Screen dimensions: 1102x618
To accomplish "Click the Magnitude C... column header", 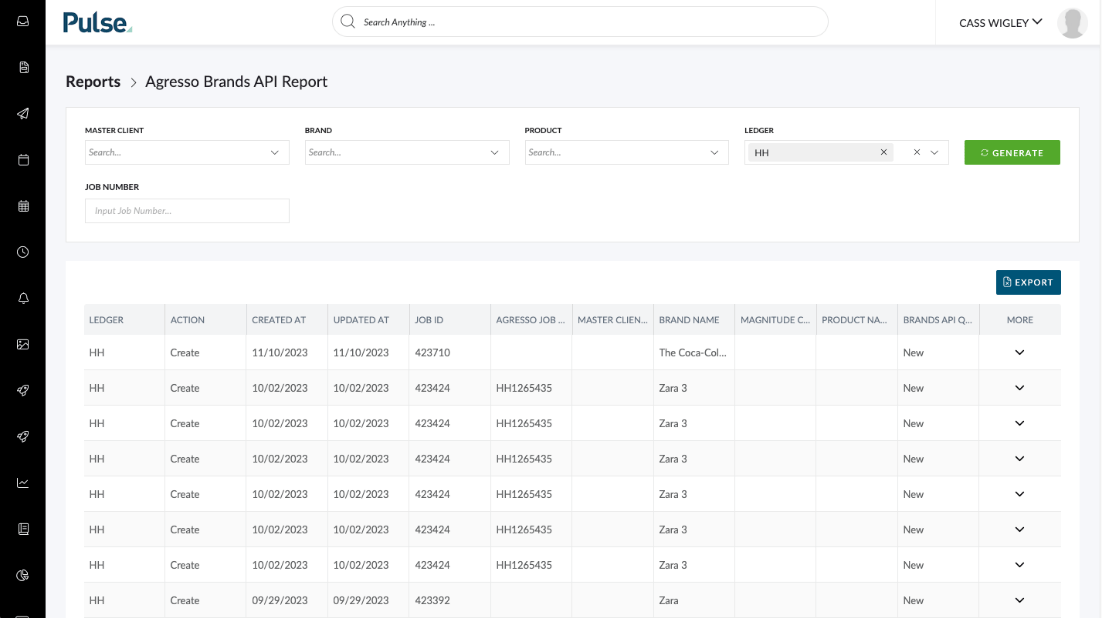I will pyautogui.click(x=775, y=320).
